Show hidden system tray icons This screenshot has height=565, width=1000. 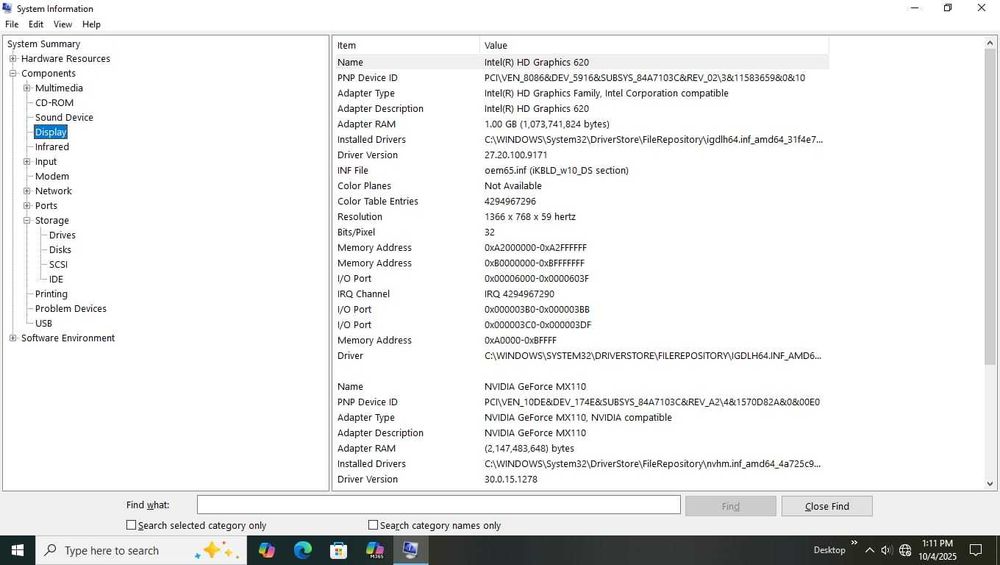(x=869, y=550)
